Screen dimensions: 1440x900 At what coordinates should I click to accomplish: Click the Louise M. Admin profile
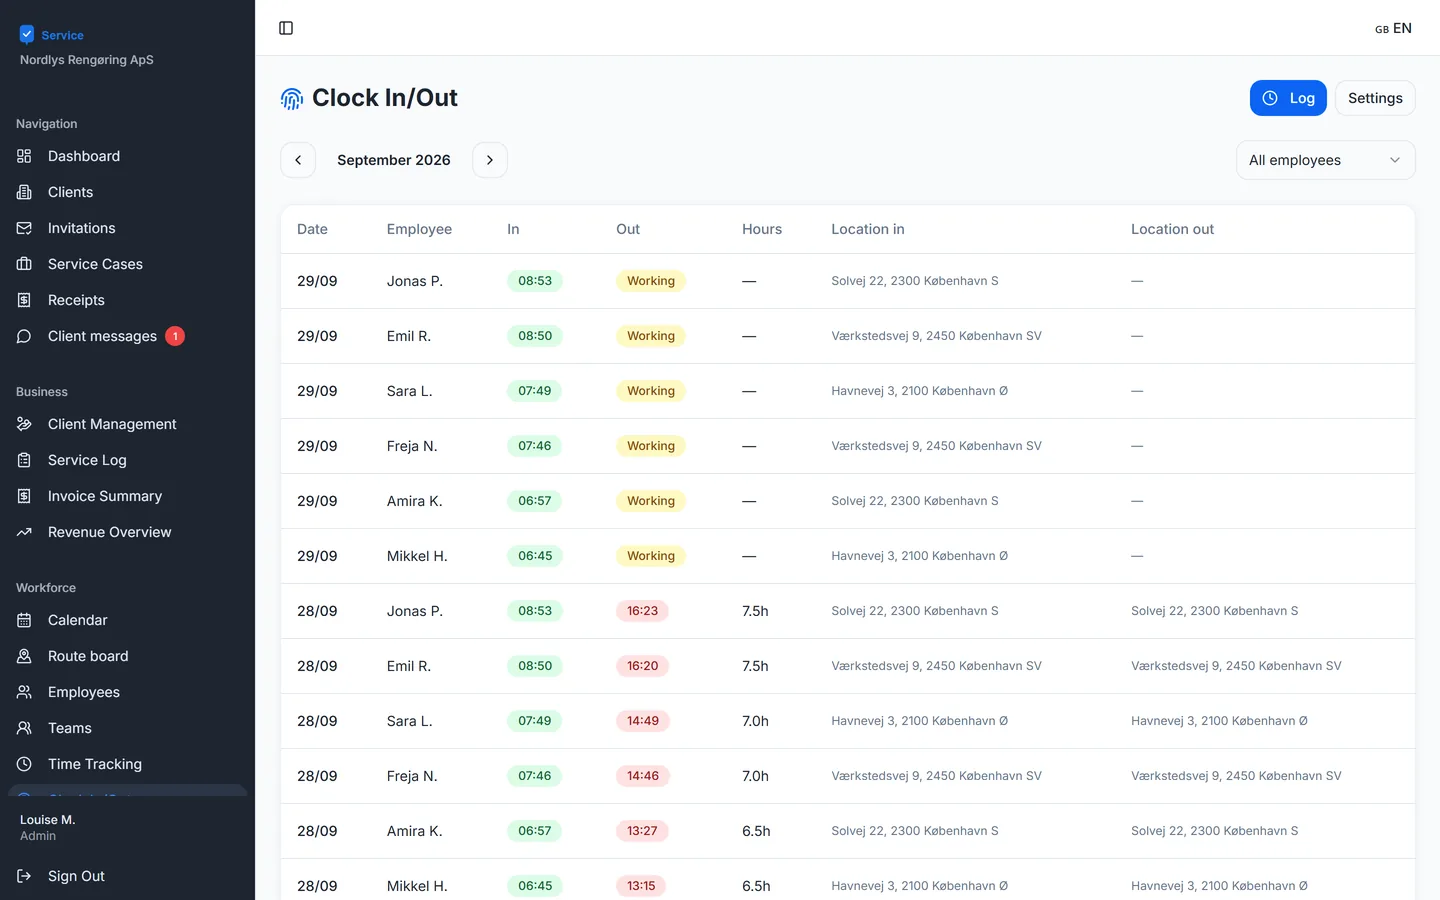48,827
